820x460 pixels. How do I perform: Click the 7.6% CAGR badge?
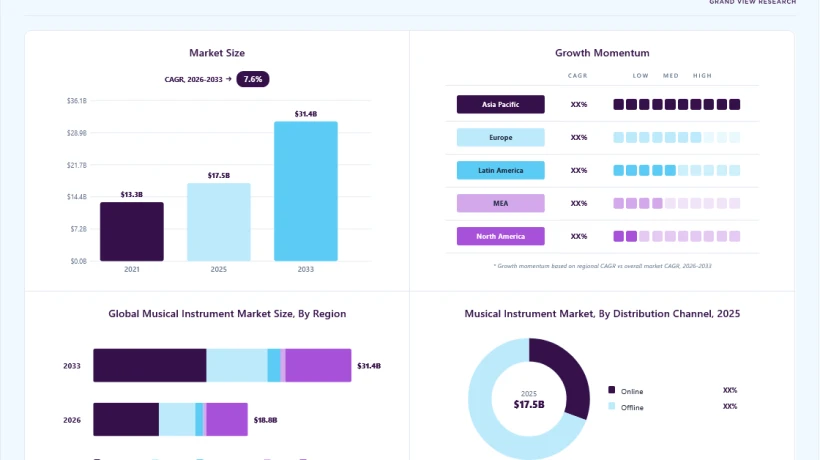[x=253, y=79]
